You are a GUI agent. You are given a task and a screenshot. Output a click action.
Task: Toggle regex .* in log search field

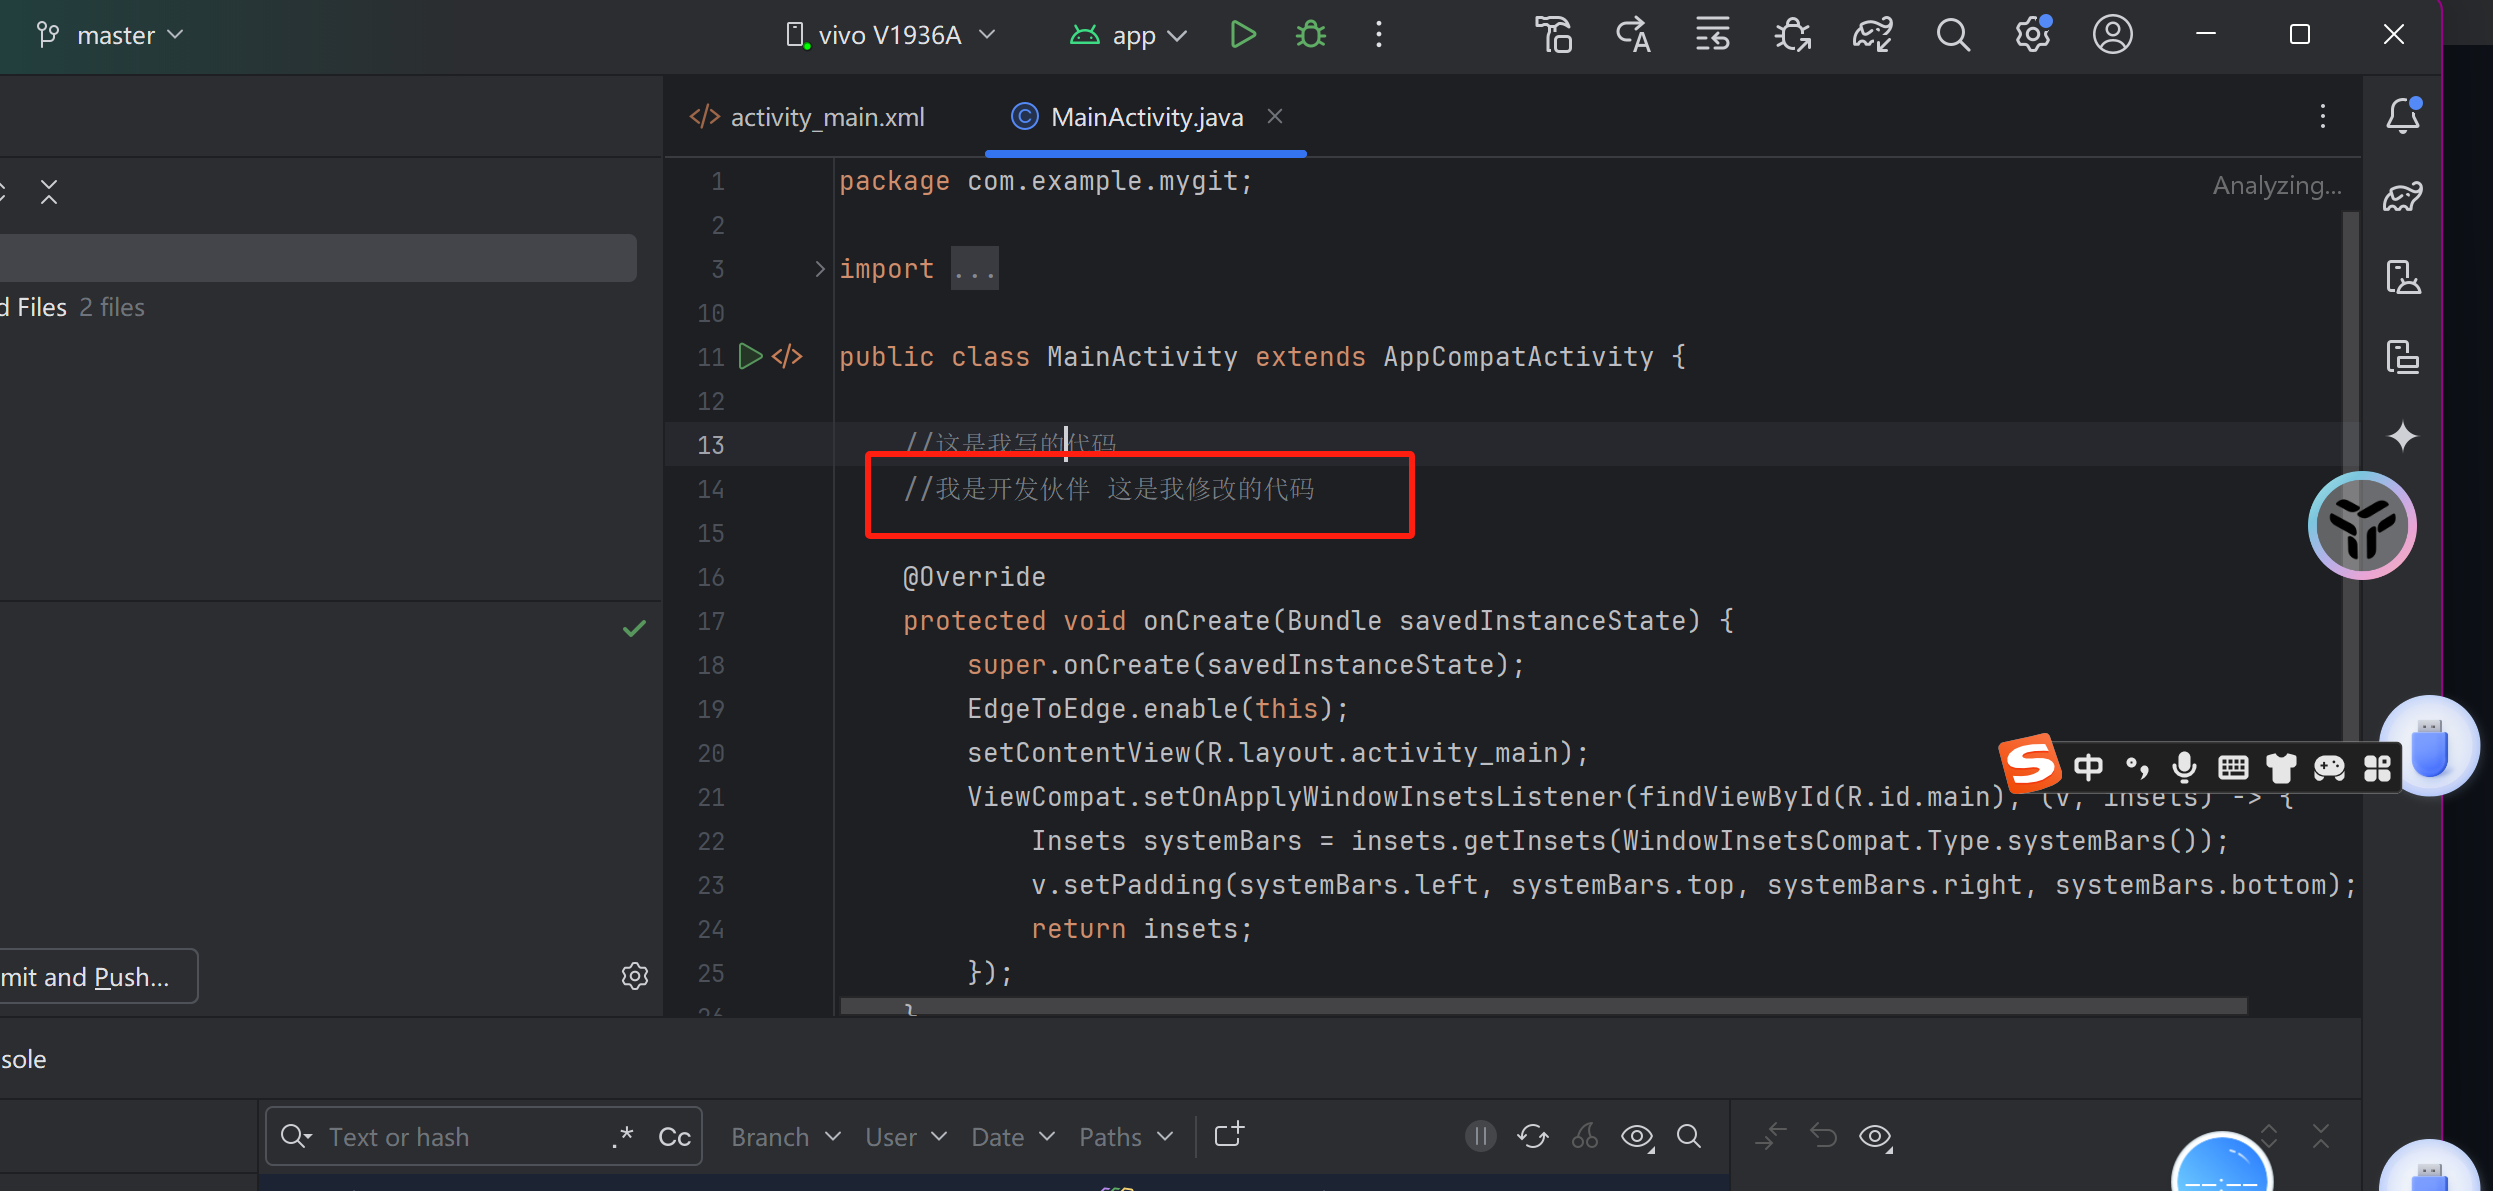click(623, 1136)
